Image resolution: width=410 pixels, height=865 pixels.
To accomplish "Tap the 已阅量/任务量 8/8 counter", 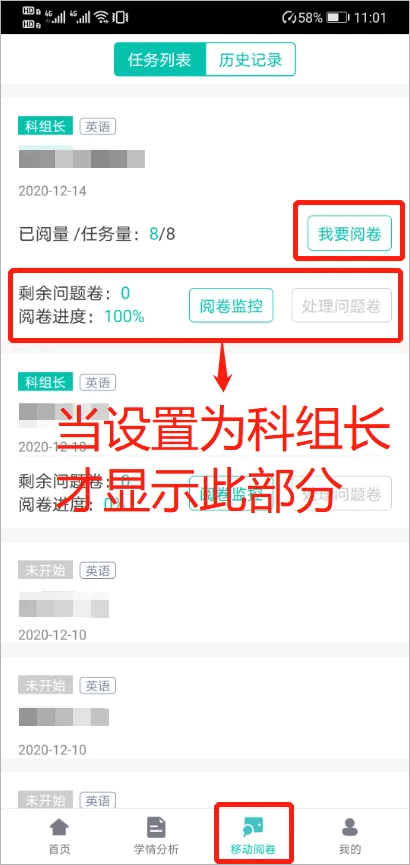I will pyautogui.click(x=162, y=234).
